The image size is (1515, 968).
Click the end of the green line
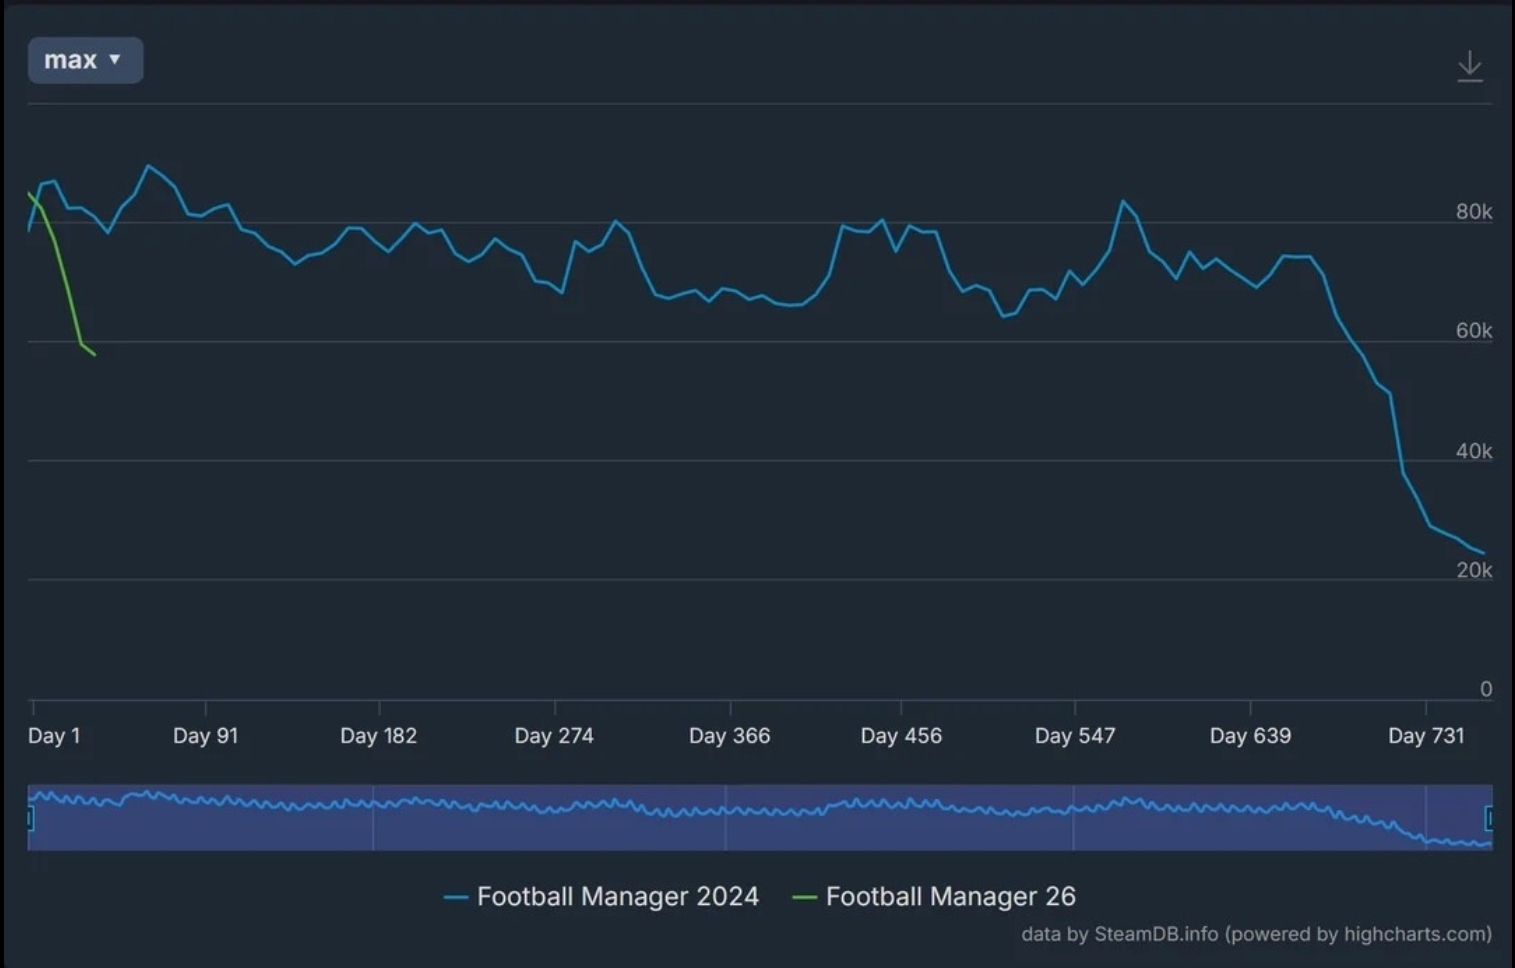pyautogui.click(x=94, y=354)
